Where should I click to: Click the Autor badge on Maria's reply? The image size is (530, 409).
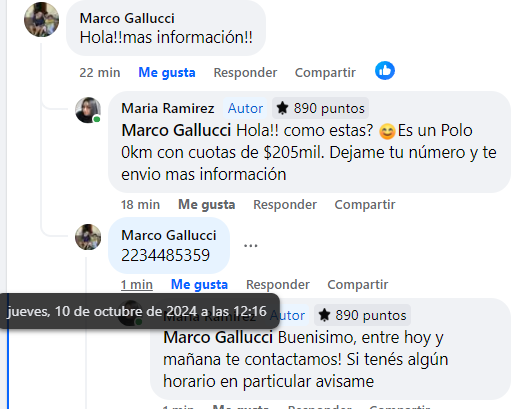tap(245, 109)
